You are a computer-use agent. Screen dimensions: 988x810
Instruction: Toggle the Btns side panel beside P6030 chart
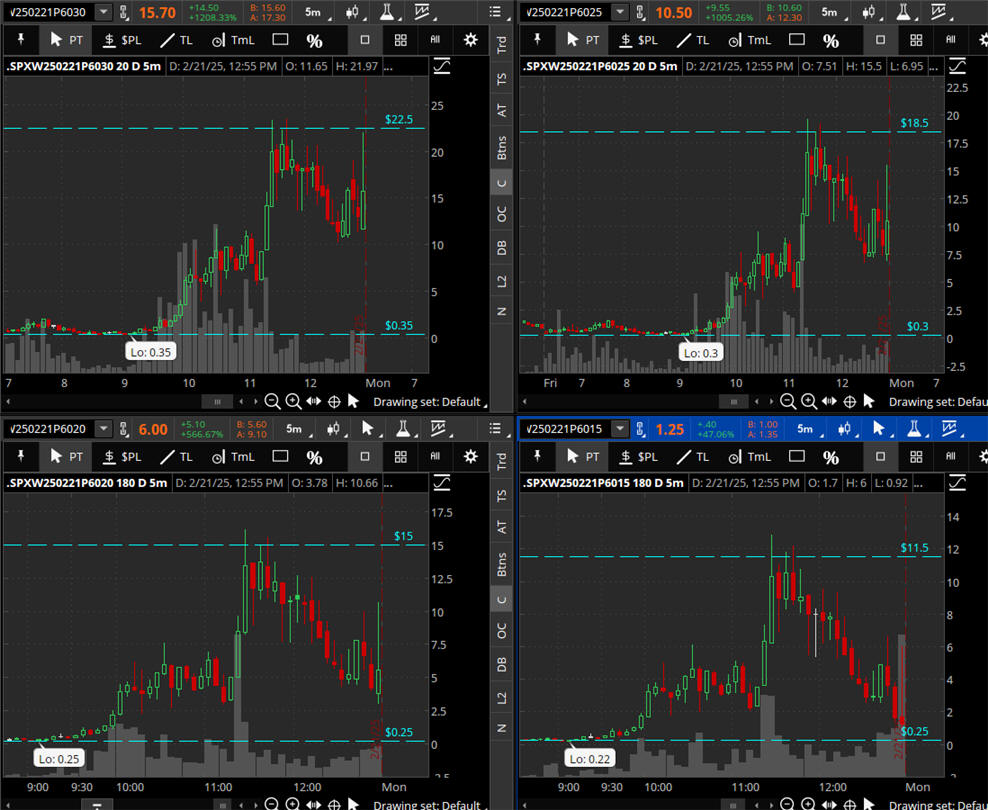(502, 147)
